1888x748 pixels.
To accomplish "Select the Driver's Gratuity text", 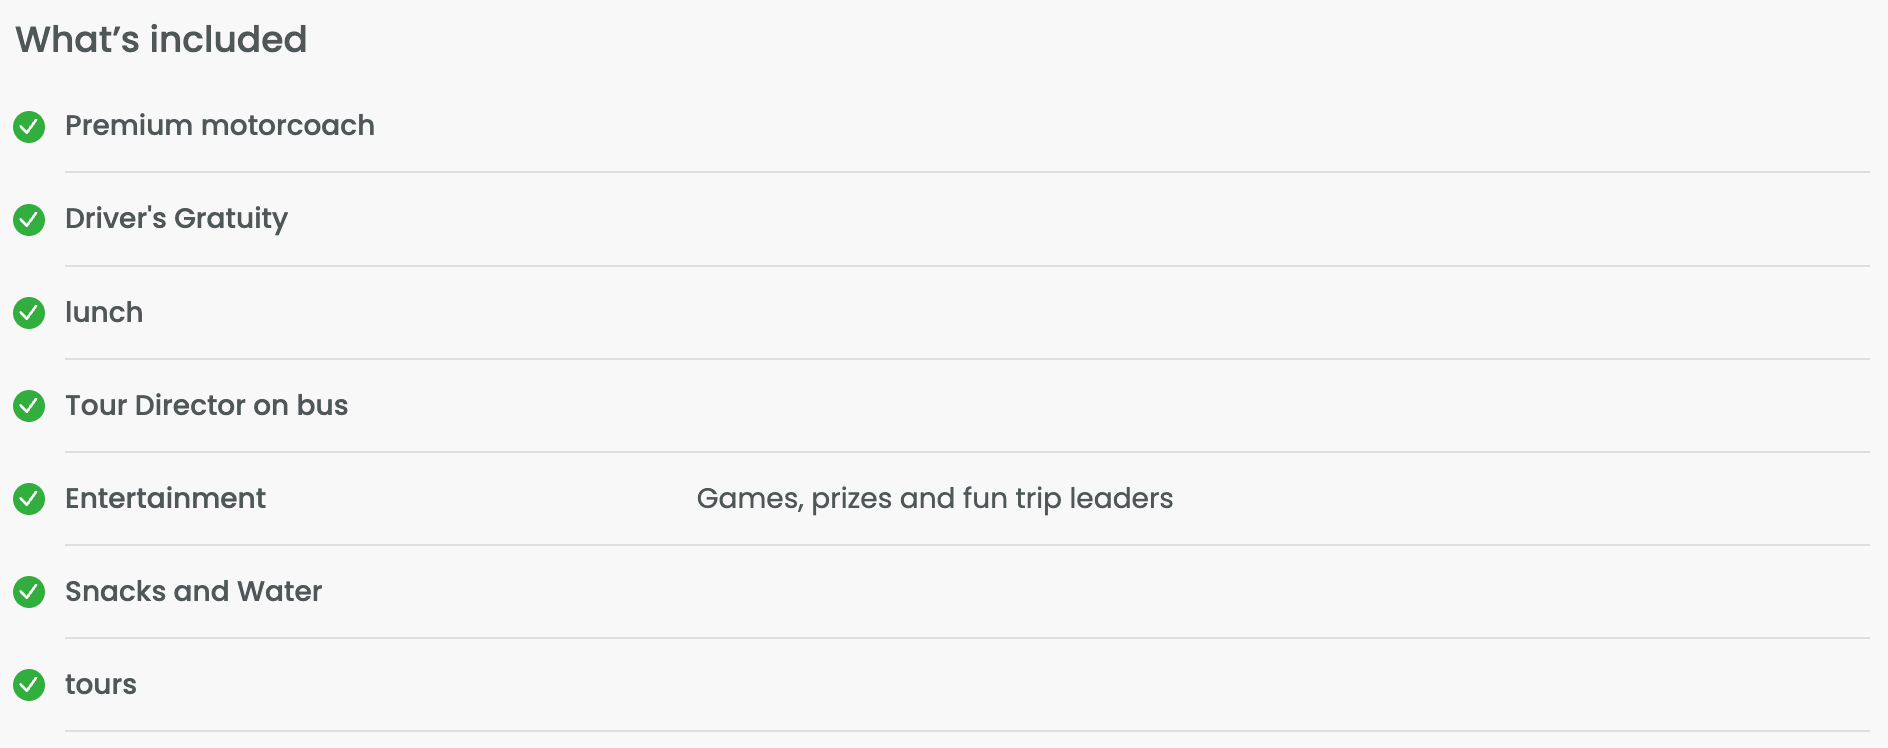I will click(177, 219).
